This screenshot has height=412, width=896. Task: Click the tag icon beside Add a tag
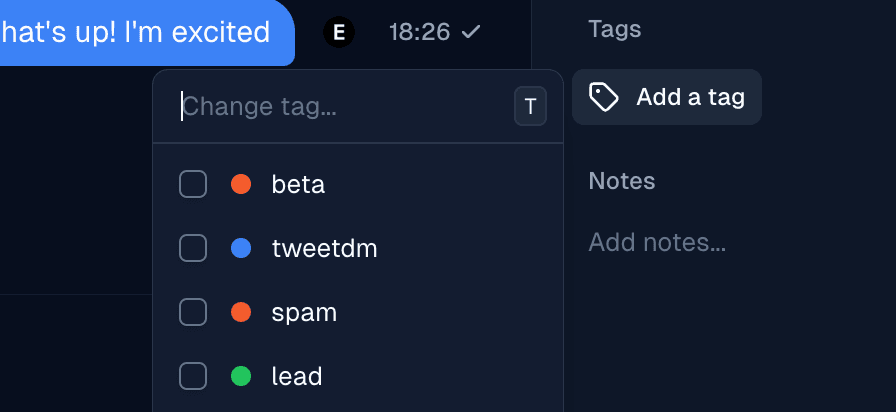coord(603,97)
